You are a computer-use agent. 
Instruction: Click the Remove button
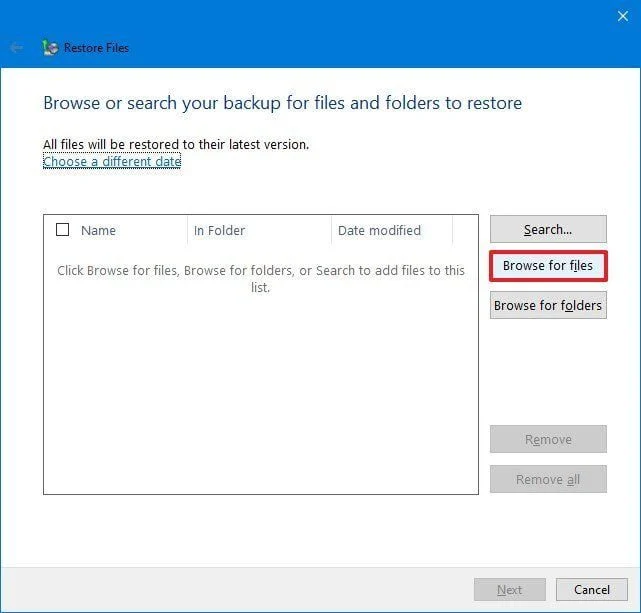[548, 439]
